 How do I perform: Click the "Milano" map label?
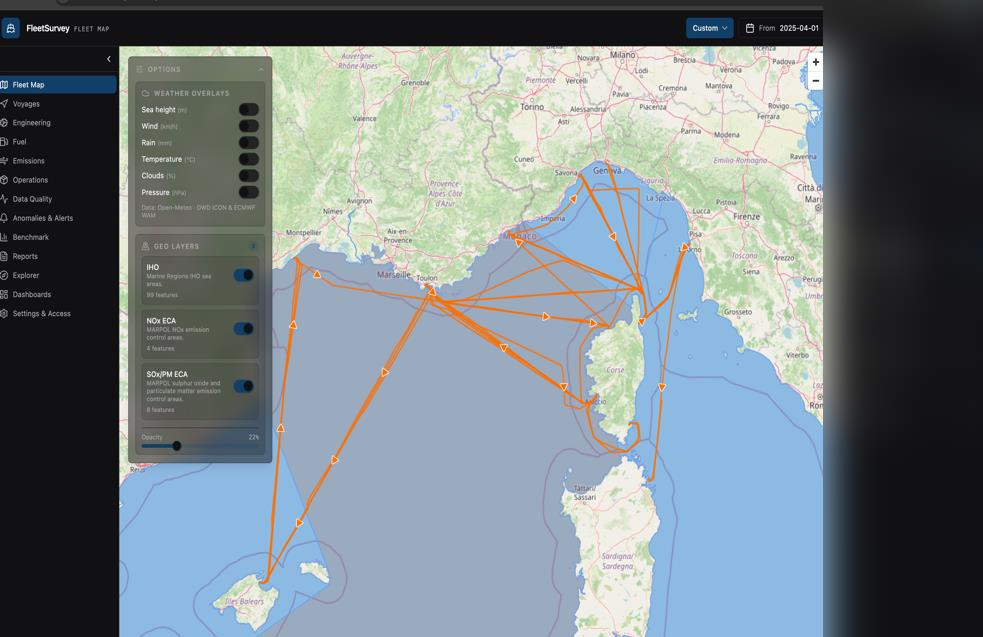[623, 55]
